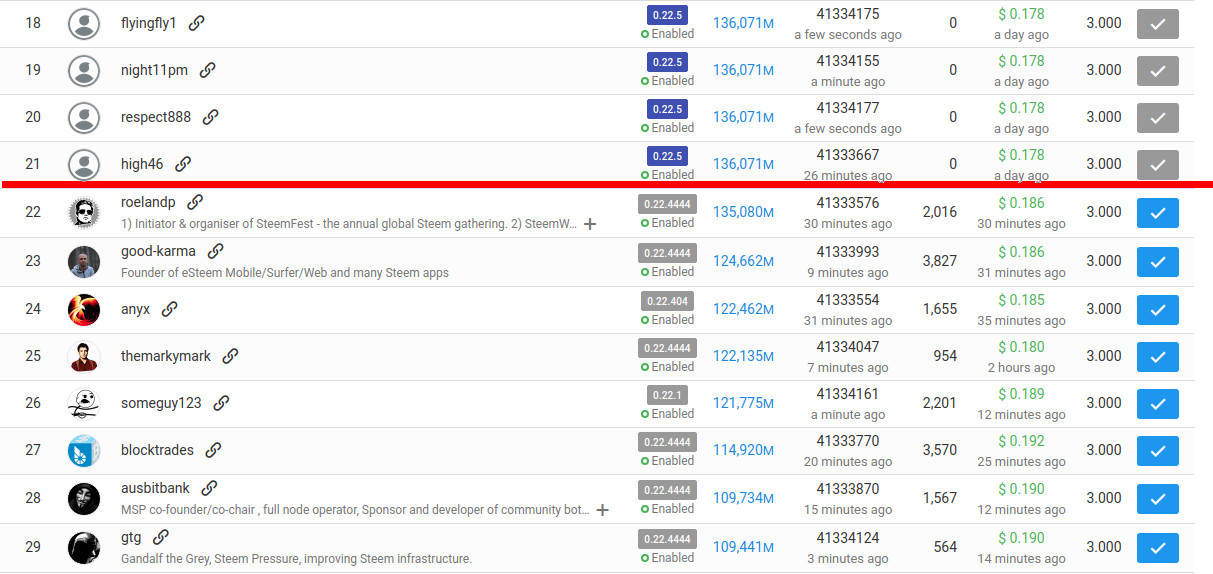Toggle the vote checkmark for high46
Viewport: 1213px width, 574px height.
1157,164
